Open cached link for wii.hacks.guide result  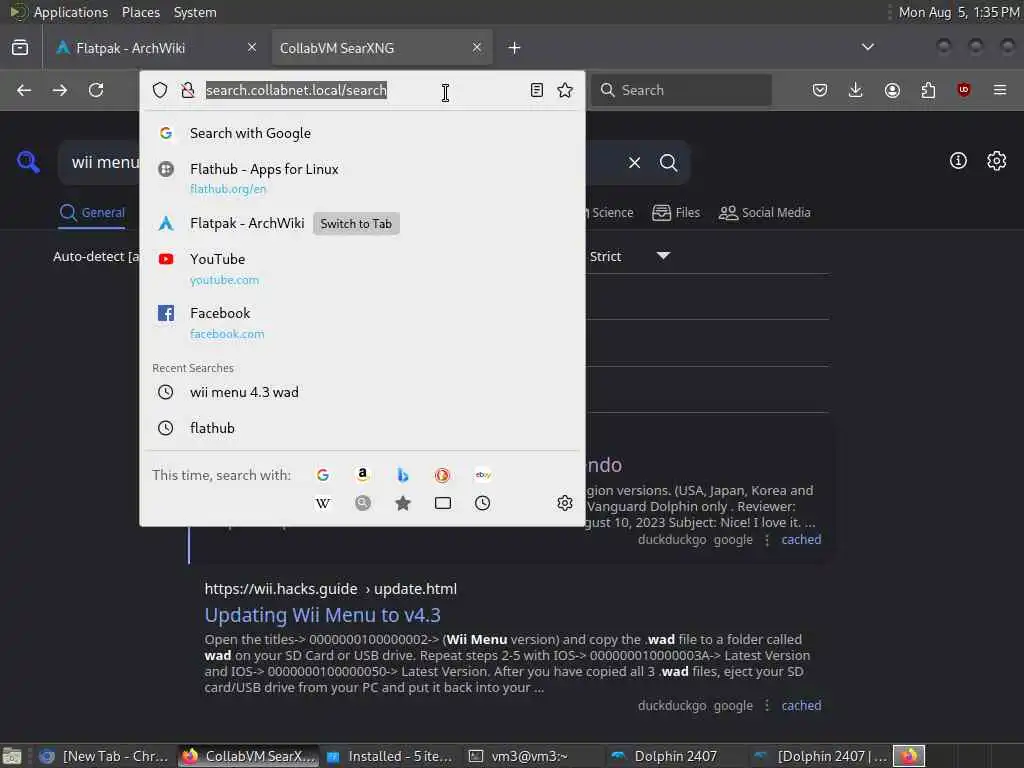tap(801, 705)
